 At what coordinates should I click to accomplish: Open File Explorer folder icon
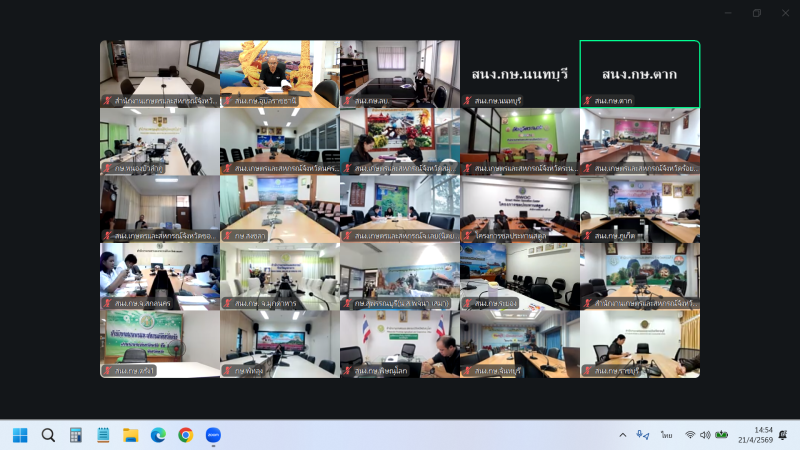(x=130, y=435)
